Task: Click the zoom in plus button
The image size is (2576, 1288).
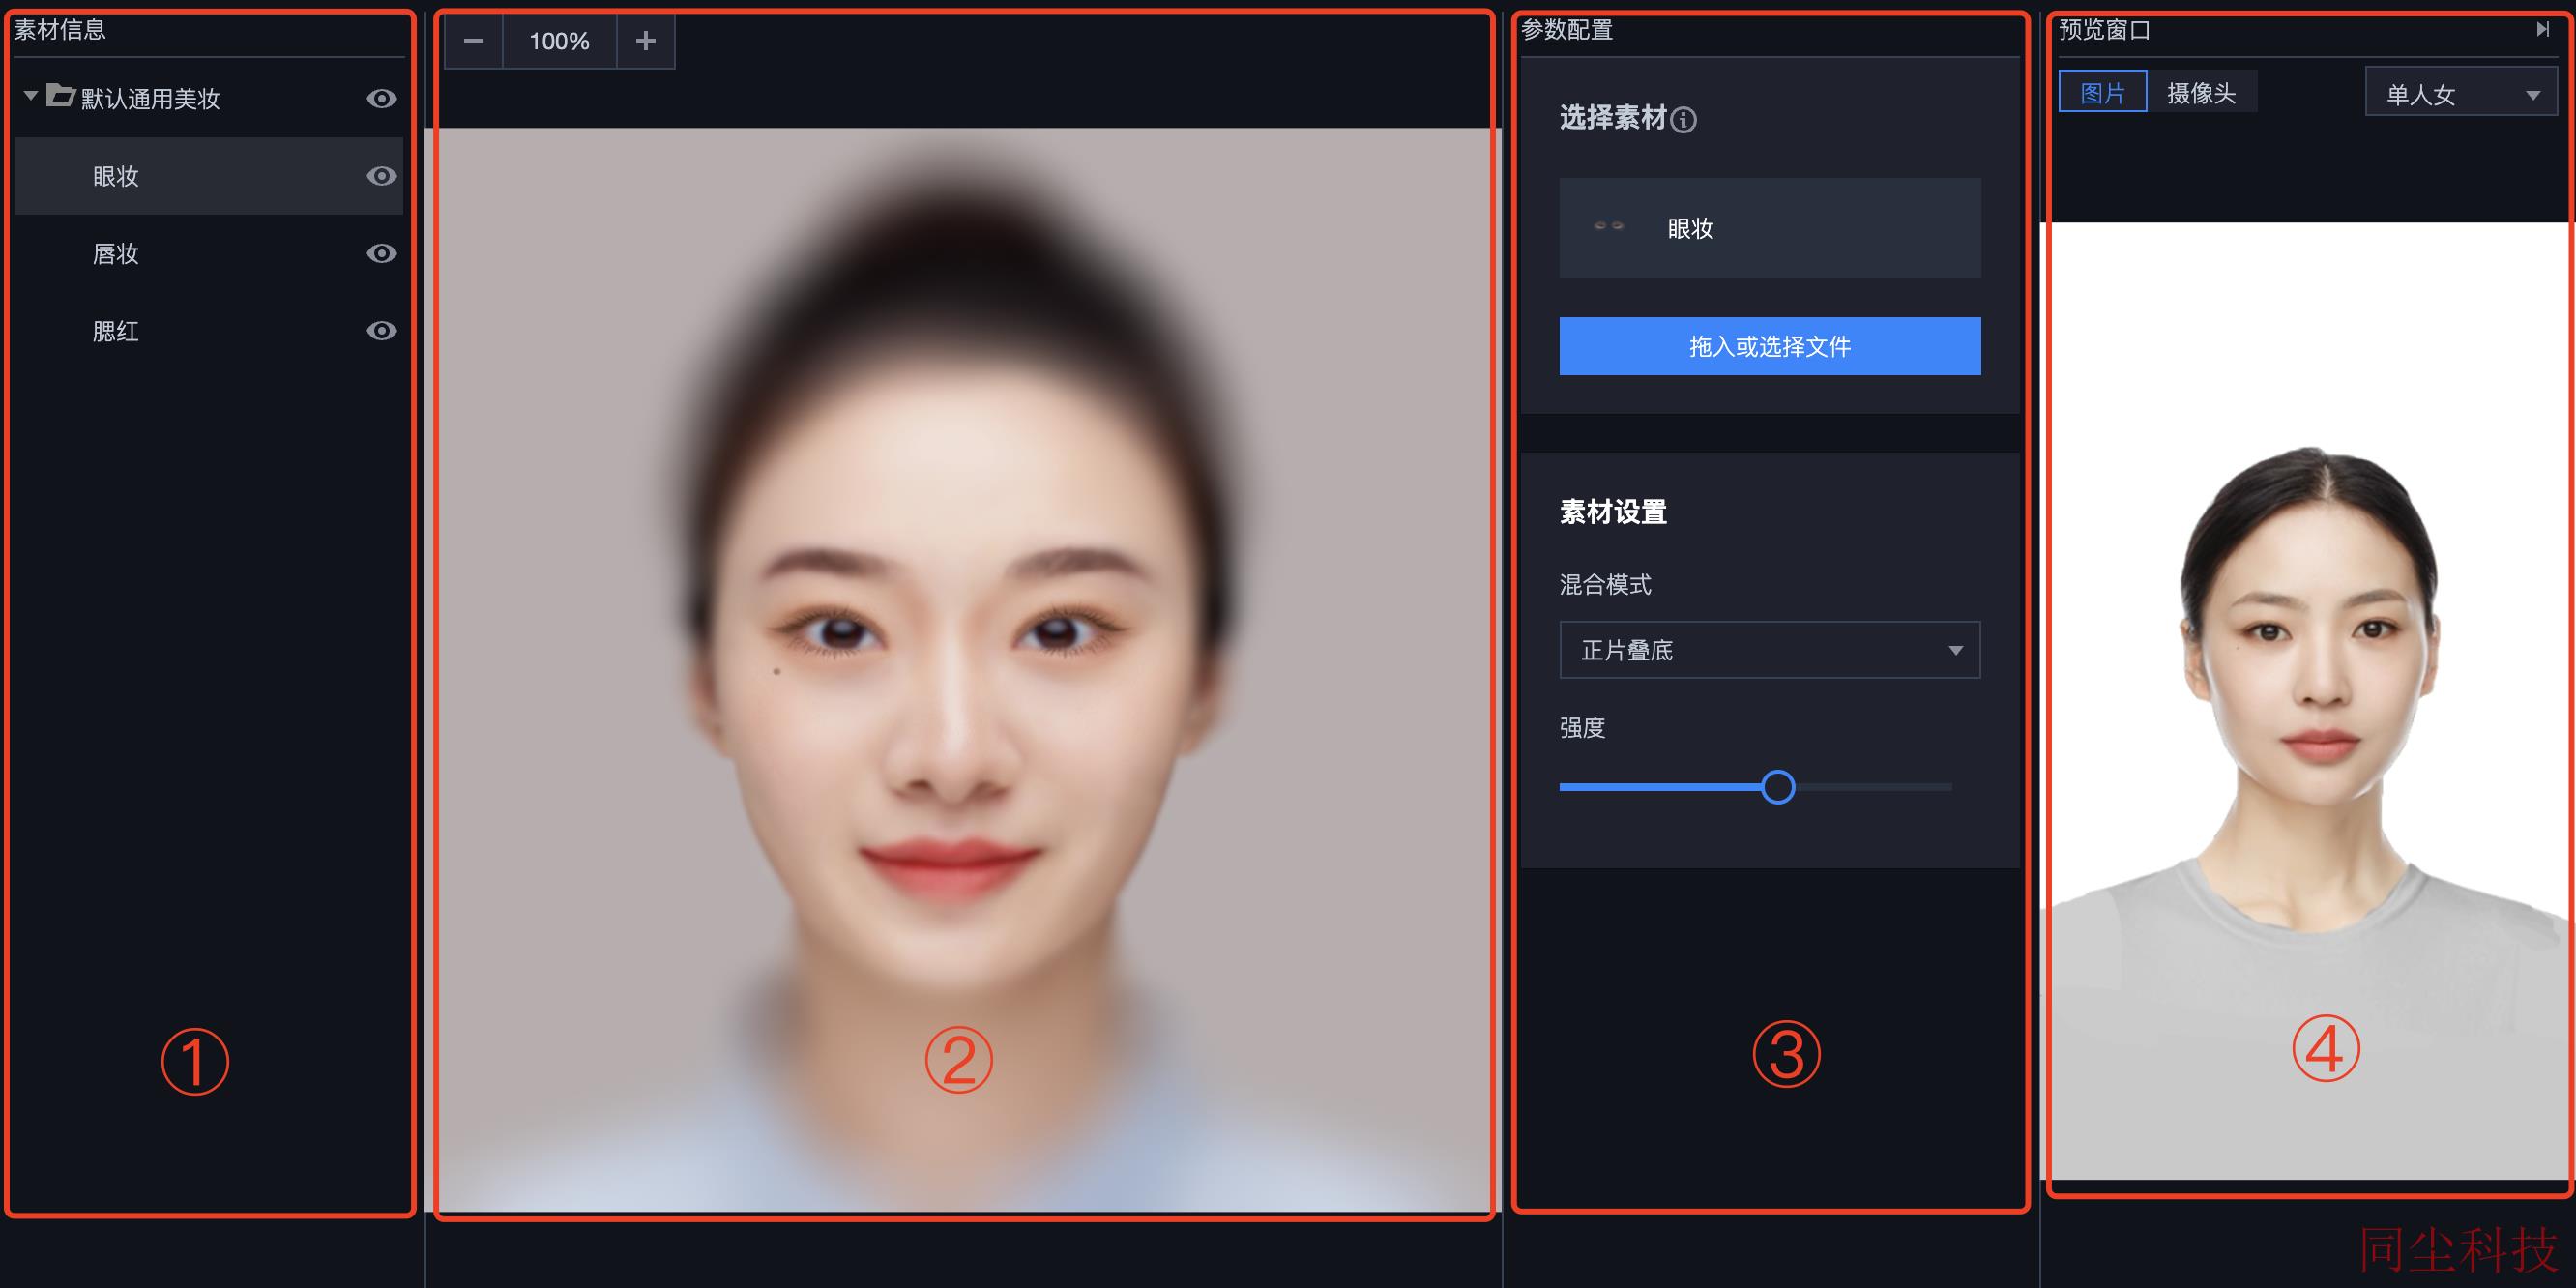Action: click(646, 41)
